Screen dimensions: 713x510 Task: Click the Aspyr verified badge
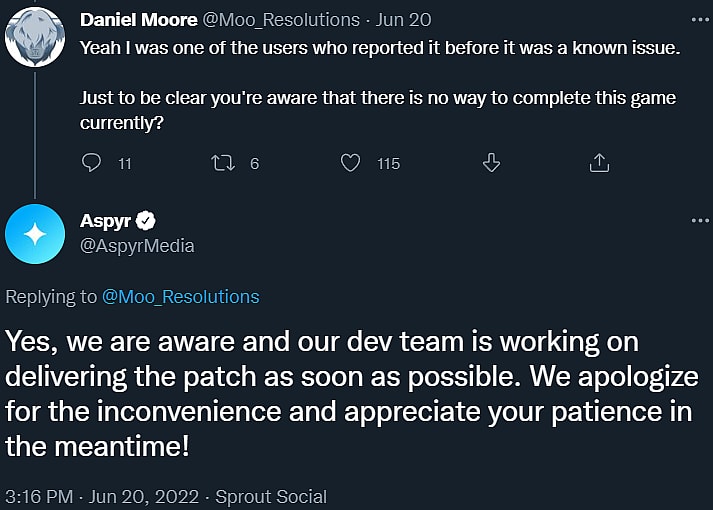146,221
